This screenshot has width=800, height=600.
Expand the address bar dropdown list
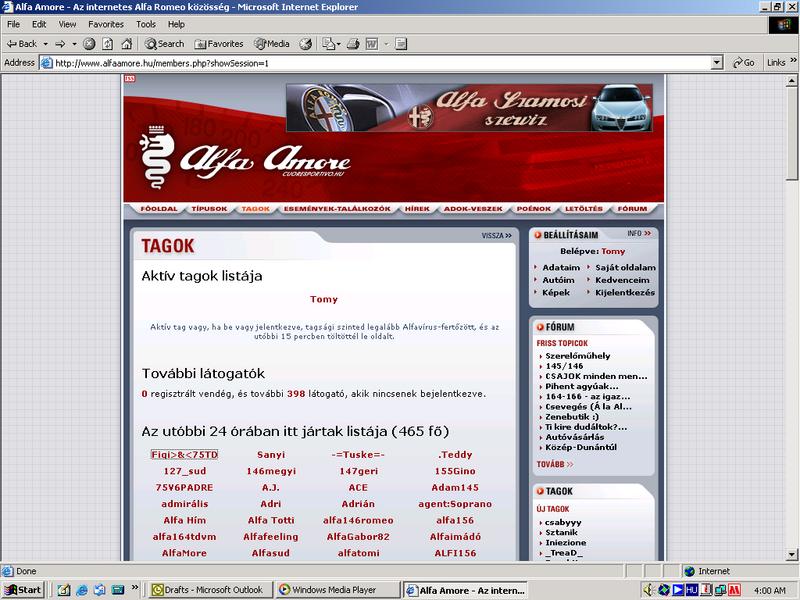pos(717,63)
